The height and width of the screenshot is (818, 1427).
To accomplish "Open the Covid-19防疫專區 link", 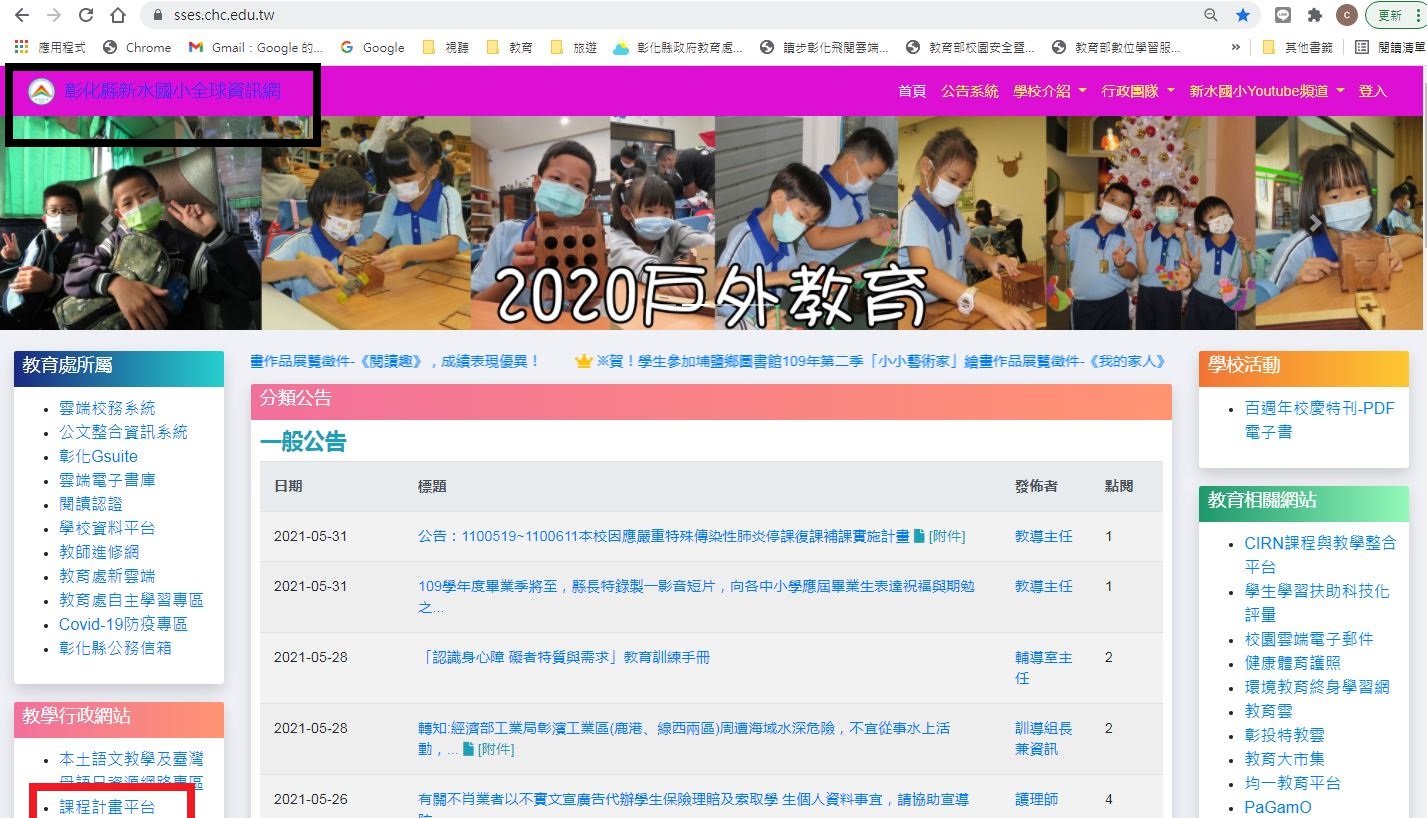I will tap(123, 624).
